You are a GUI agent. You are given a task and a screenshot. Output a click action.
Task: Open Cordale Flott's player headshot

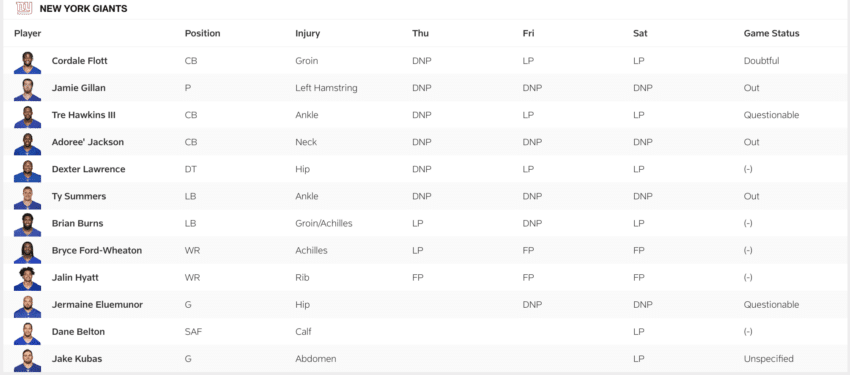point(28,61)
